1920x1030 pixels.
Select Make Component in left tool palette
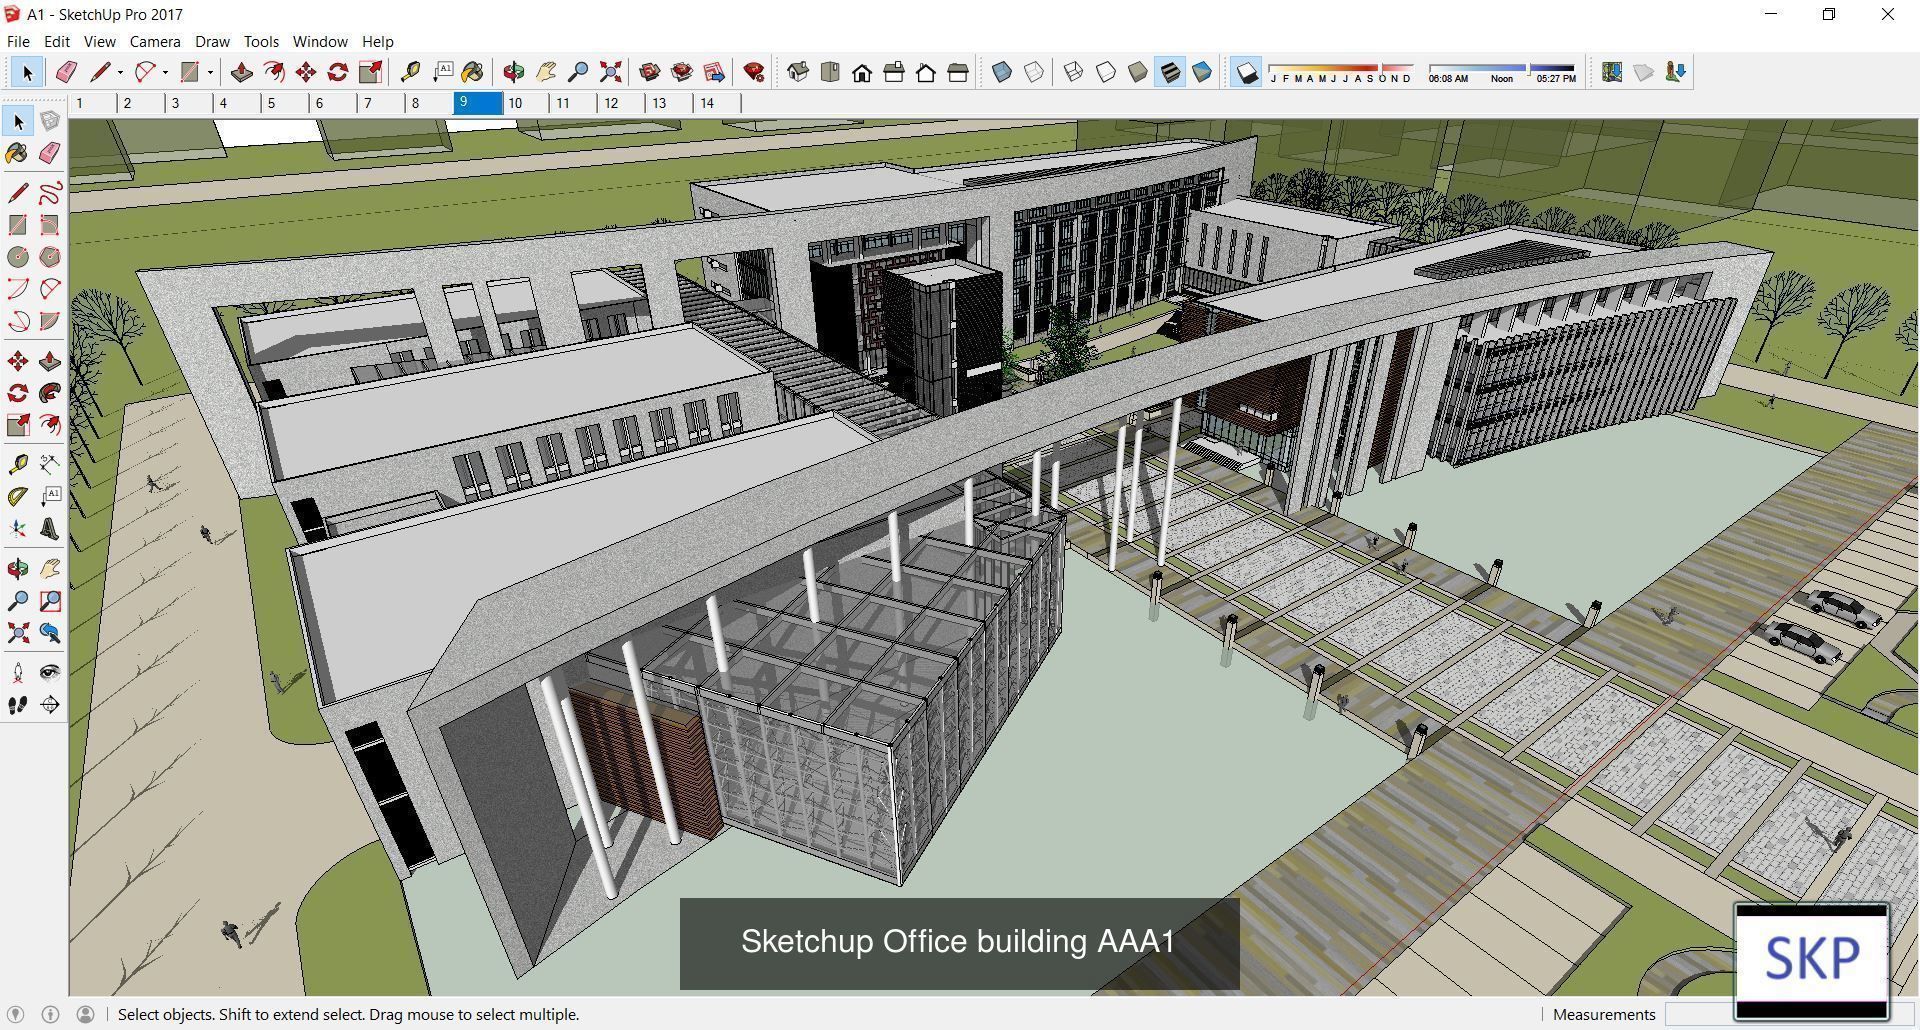coord(50,121)
